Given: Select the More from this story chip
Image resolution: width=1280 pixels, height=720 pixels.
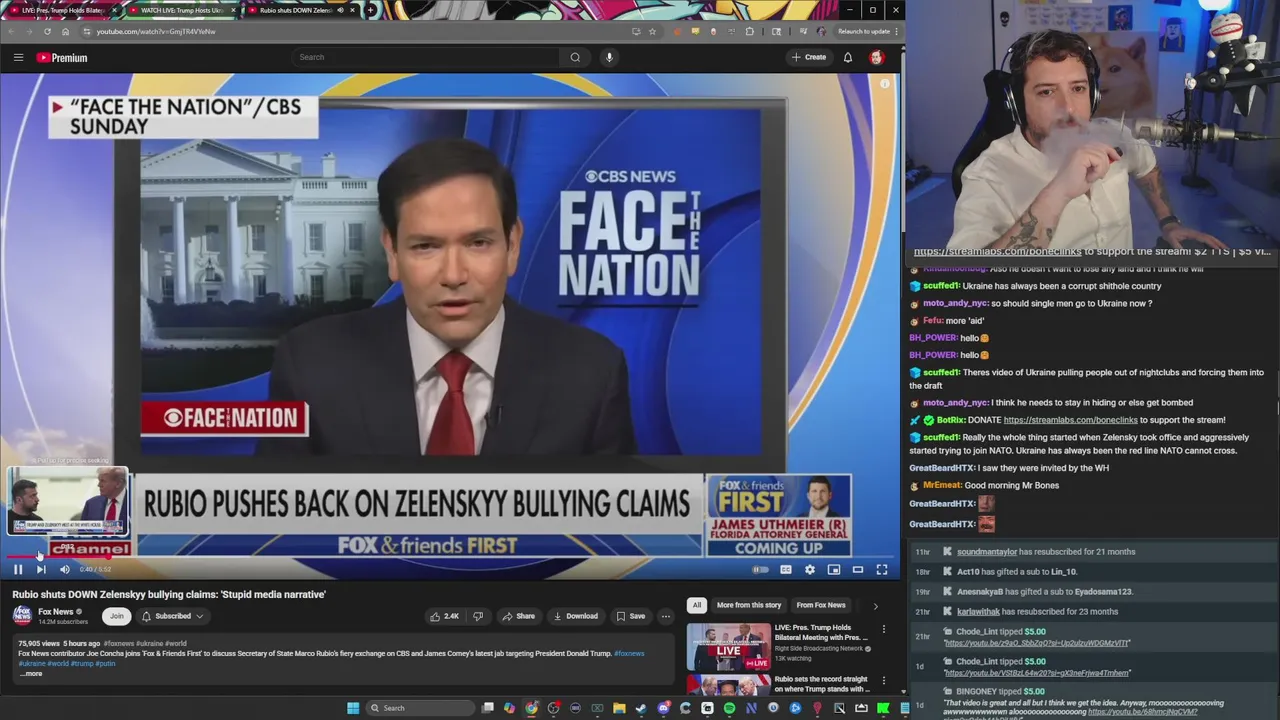Looking at the screenshot, I should pos(748,605).
